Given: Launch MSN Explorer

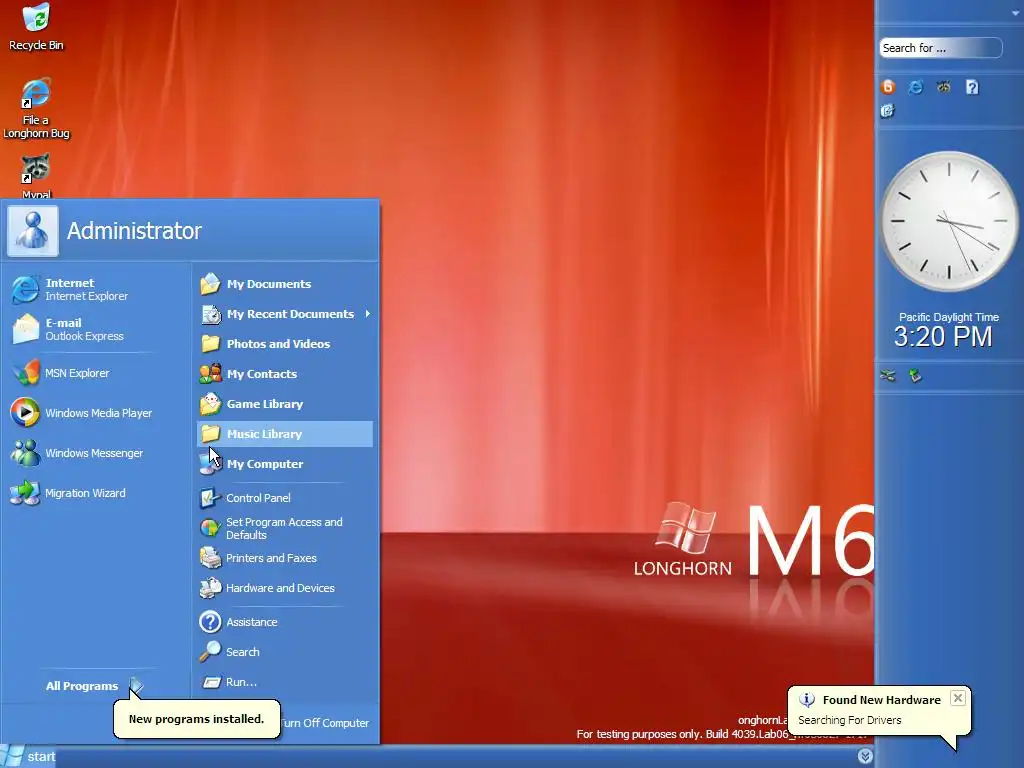Looking at the screenshot, I should click(x=61, y=373).
